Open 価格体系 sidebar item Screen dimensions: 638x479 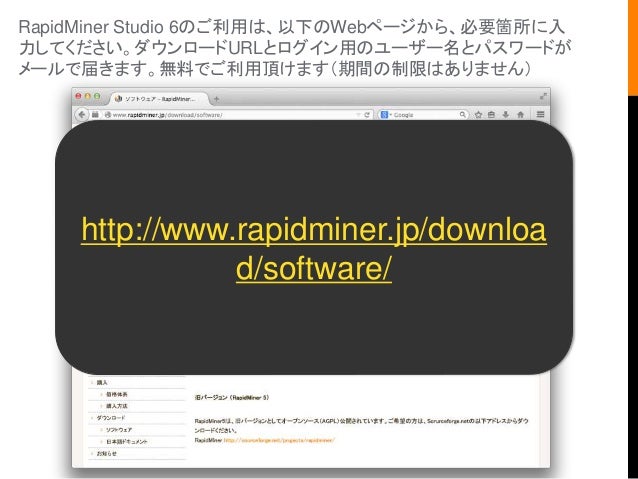point(117,394)
